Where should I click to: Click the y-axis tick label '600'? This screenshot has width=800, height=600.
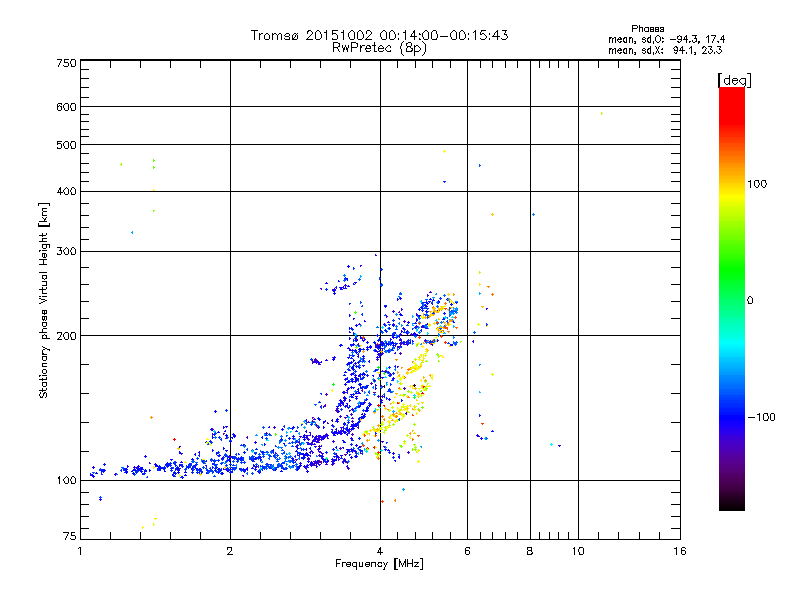[66, 107]
